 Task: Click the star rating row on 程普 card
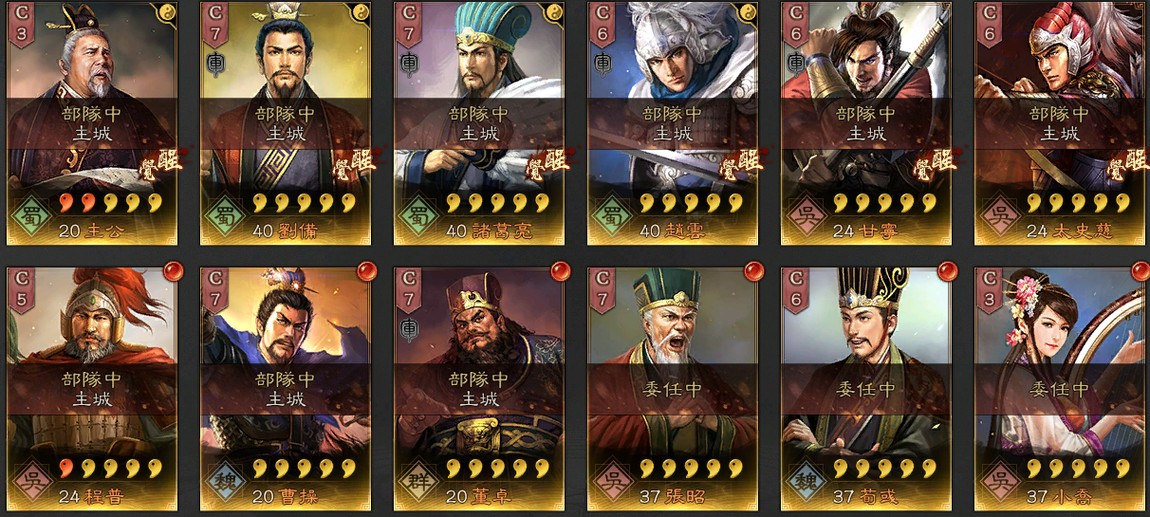[110, 468]
